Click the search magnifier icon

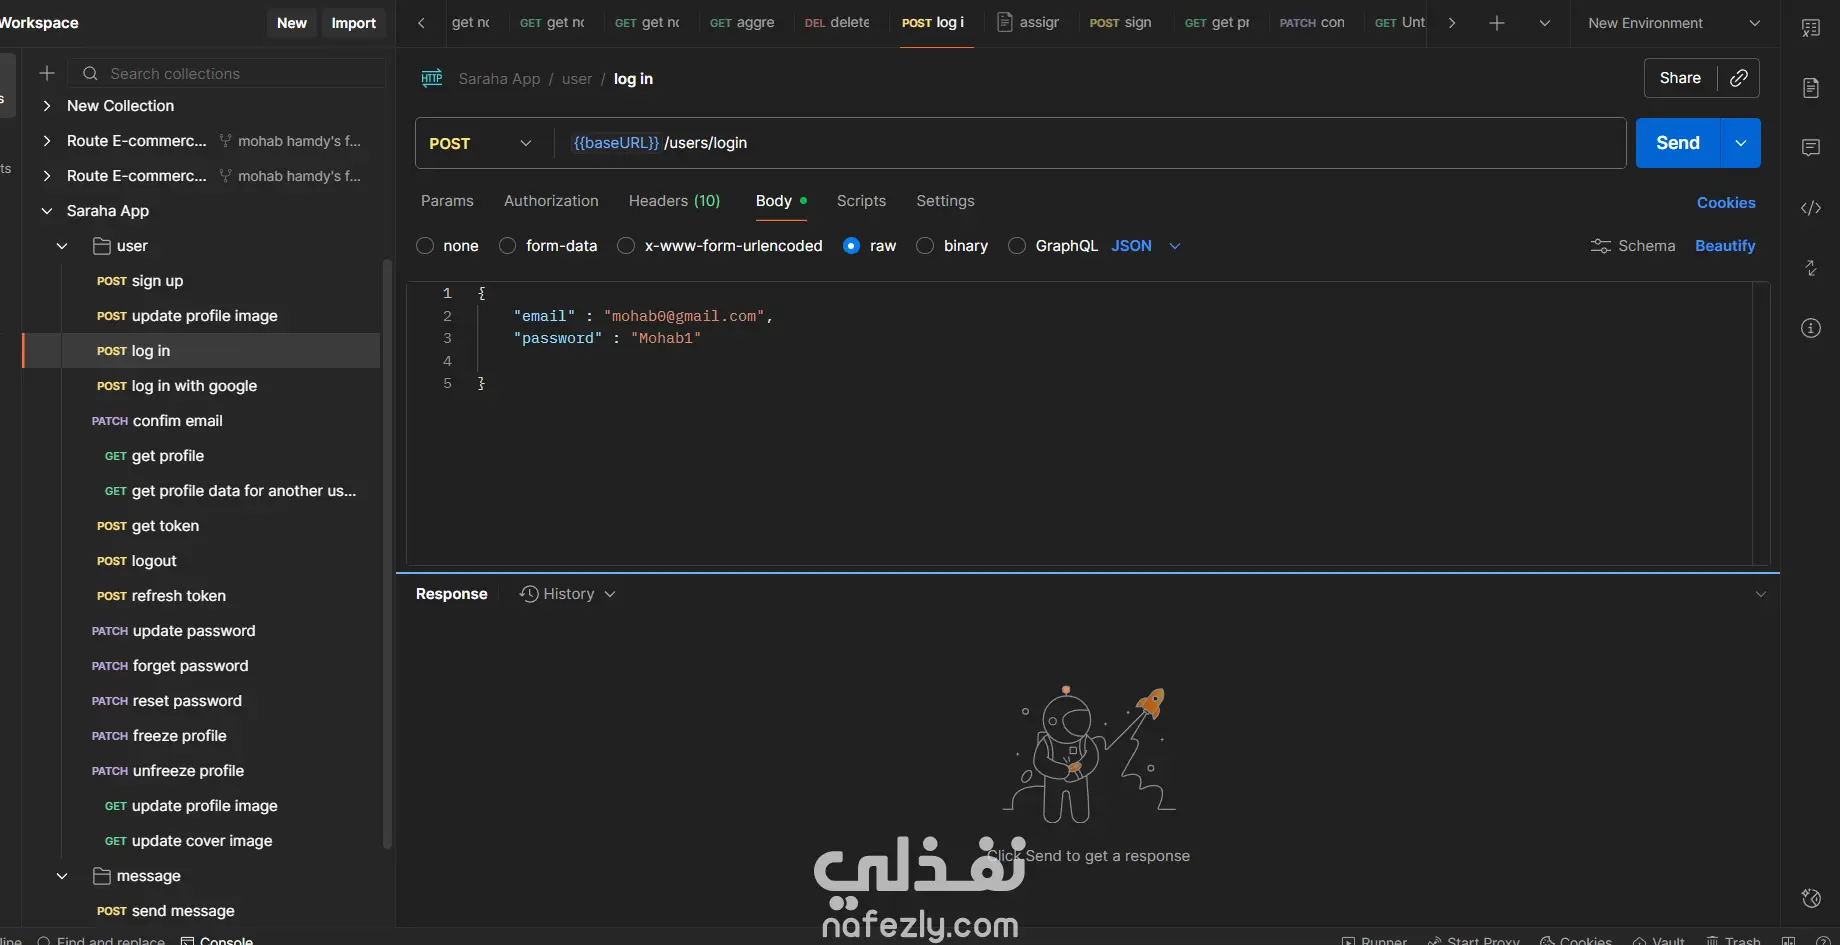pyautogui.click(x=90, y=73)
